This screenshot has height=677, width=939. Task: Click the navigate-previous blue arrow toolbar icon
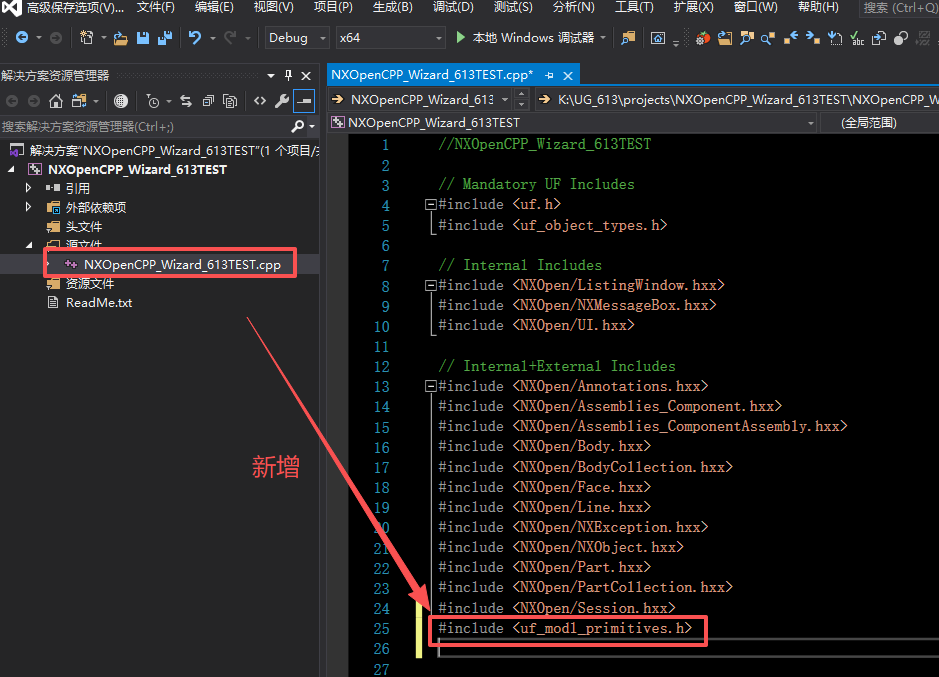pos(790,38)
